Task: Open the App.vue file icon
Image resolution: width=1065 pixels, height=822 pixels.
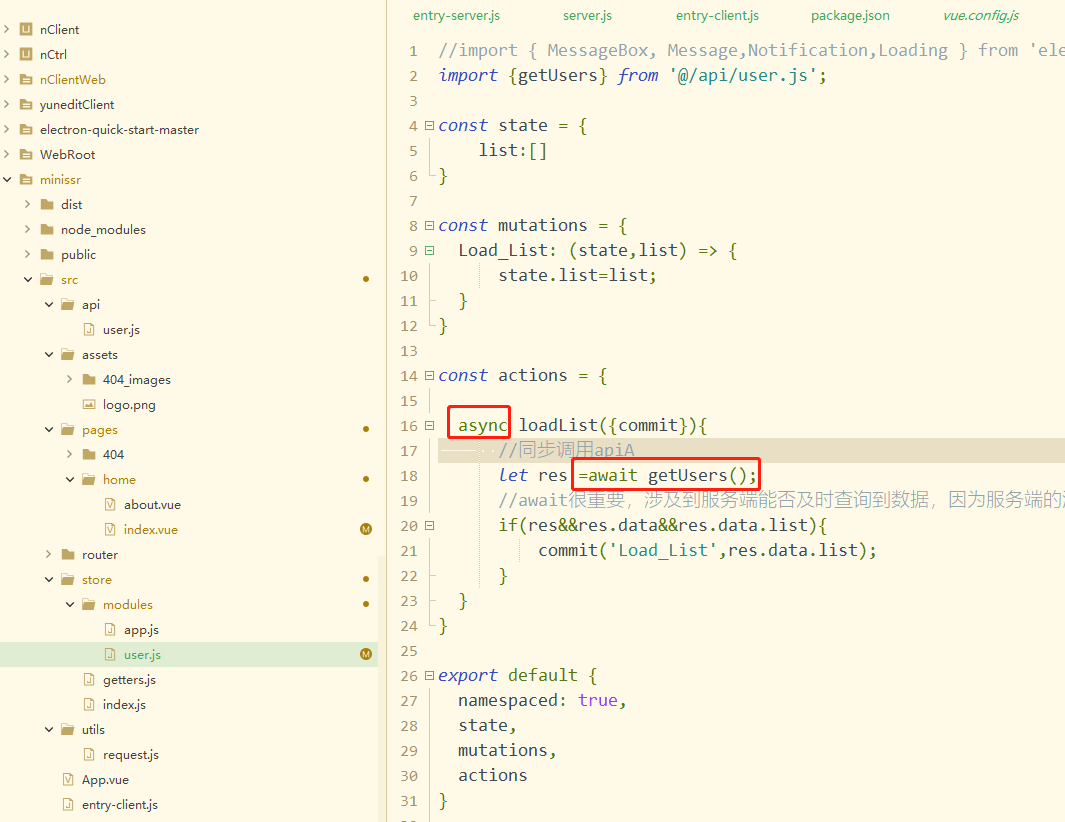Action: click(x=68, y=780)
